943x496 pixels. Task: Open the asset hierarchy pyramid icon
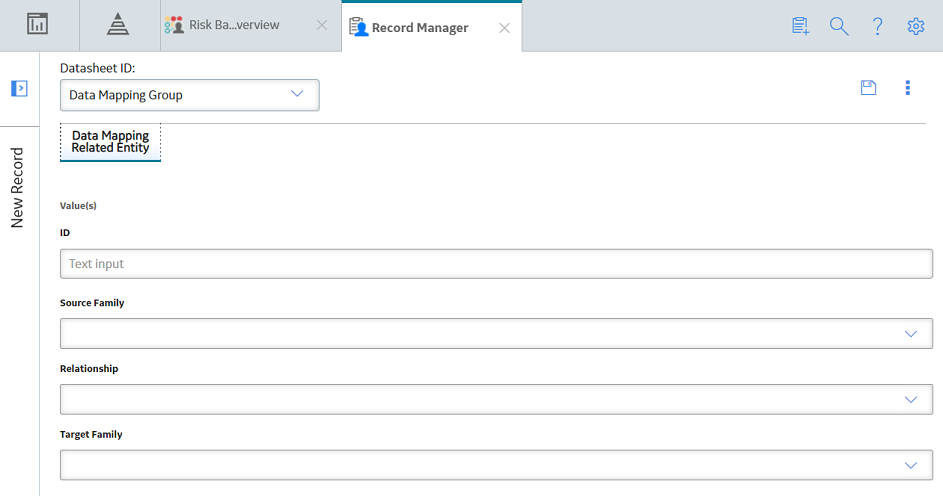pyautogui.click(x=118, y=24)
